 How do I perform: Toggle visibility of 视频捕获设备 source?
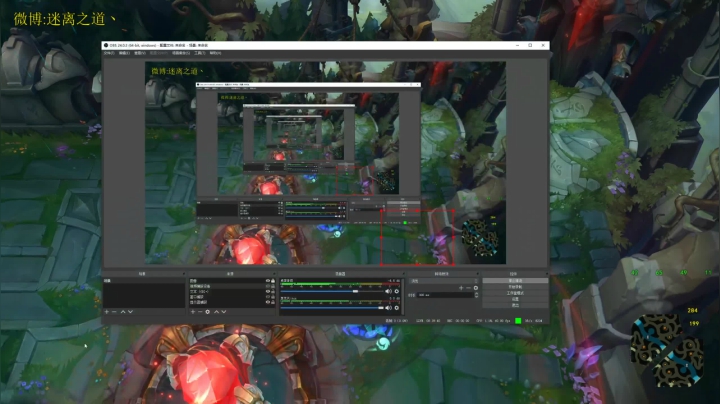(x=268, y=286)
